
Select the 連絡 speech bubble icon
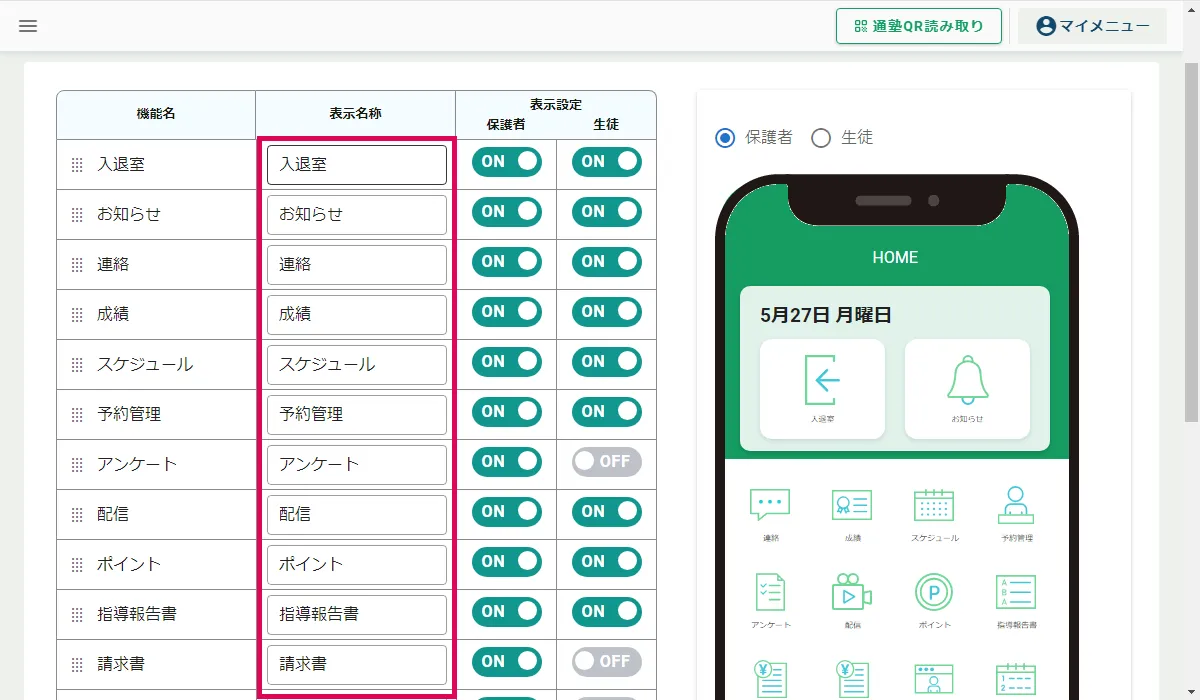tap(770, 505)
